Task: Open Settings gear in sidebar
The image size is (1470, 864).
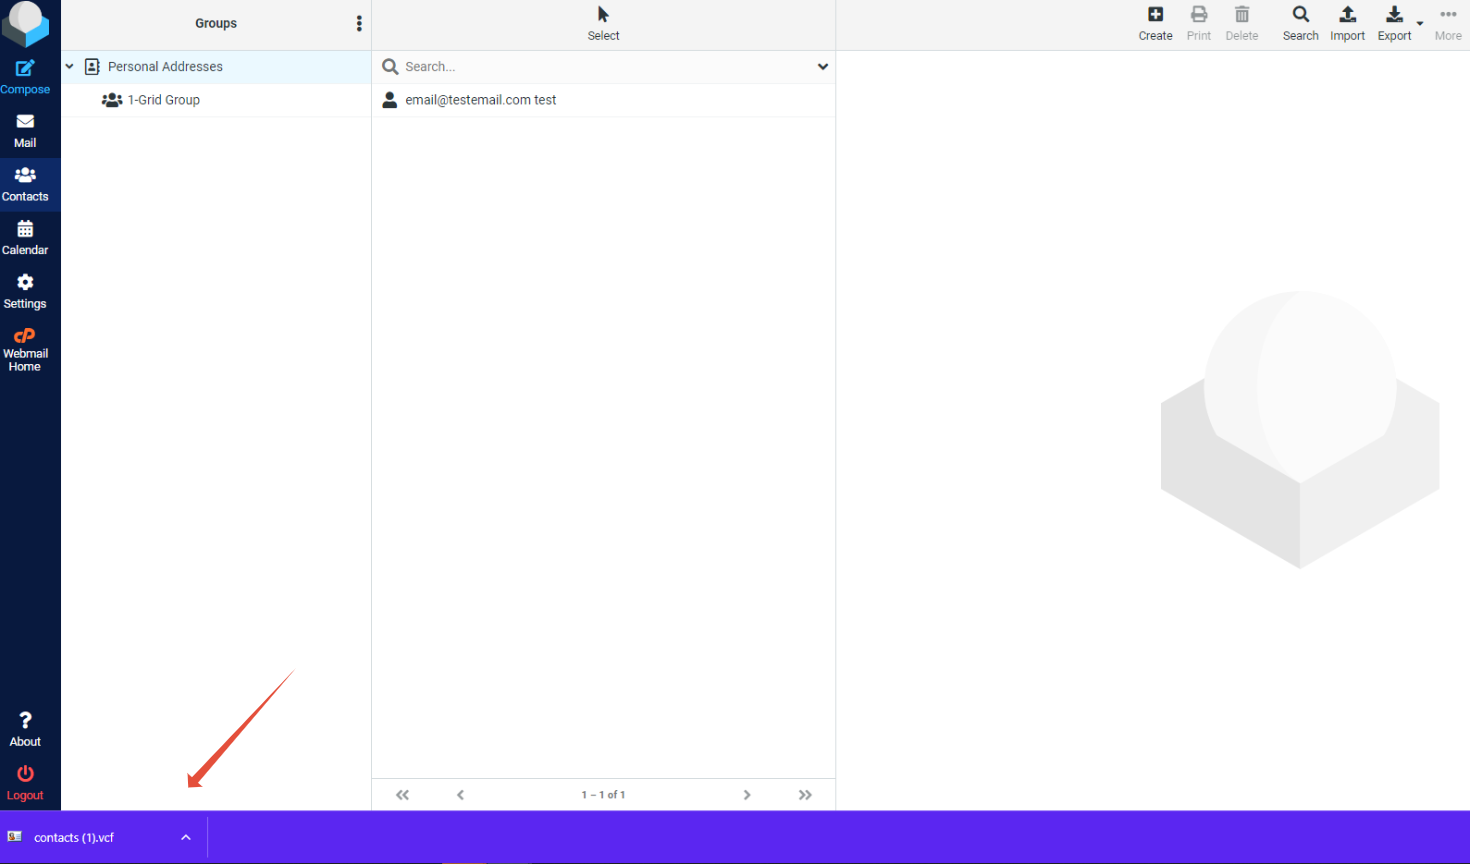Action: [x=25, y=292]
